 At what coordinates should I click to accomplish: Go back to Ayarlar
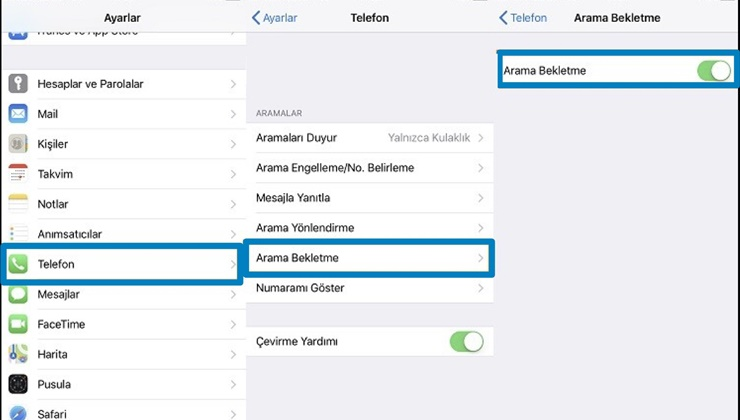pos(275,18)
